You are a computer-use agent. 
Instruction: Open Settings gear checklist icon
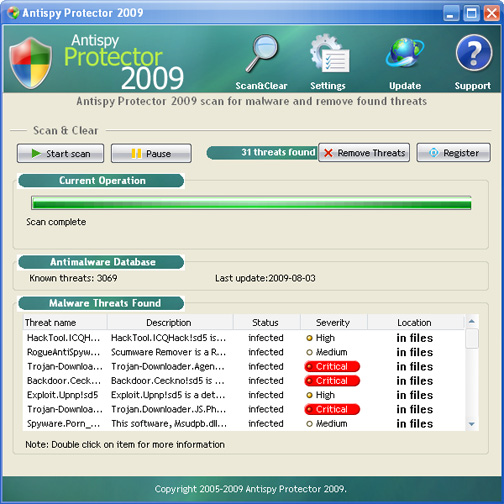tap(329, 53)
